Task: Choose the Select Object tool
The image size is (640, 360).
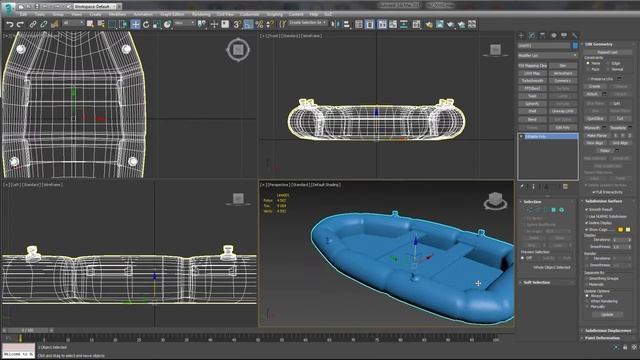Action: pos(90,24)
